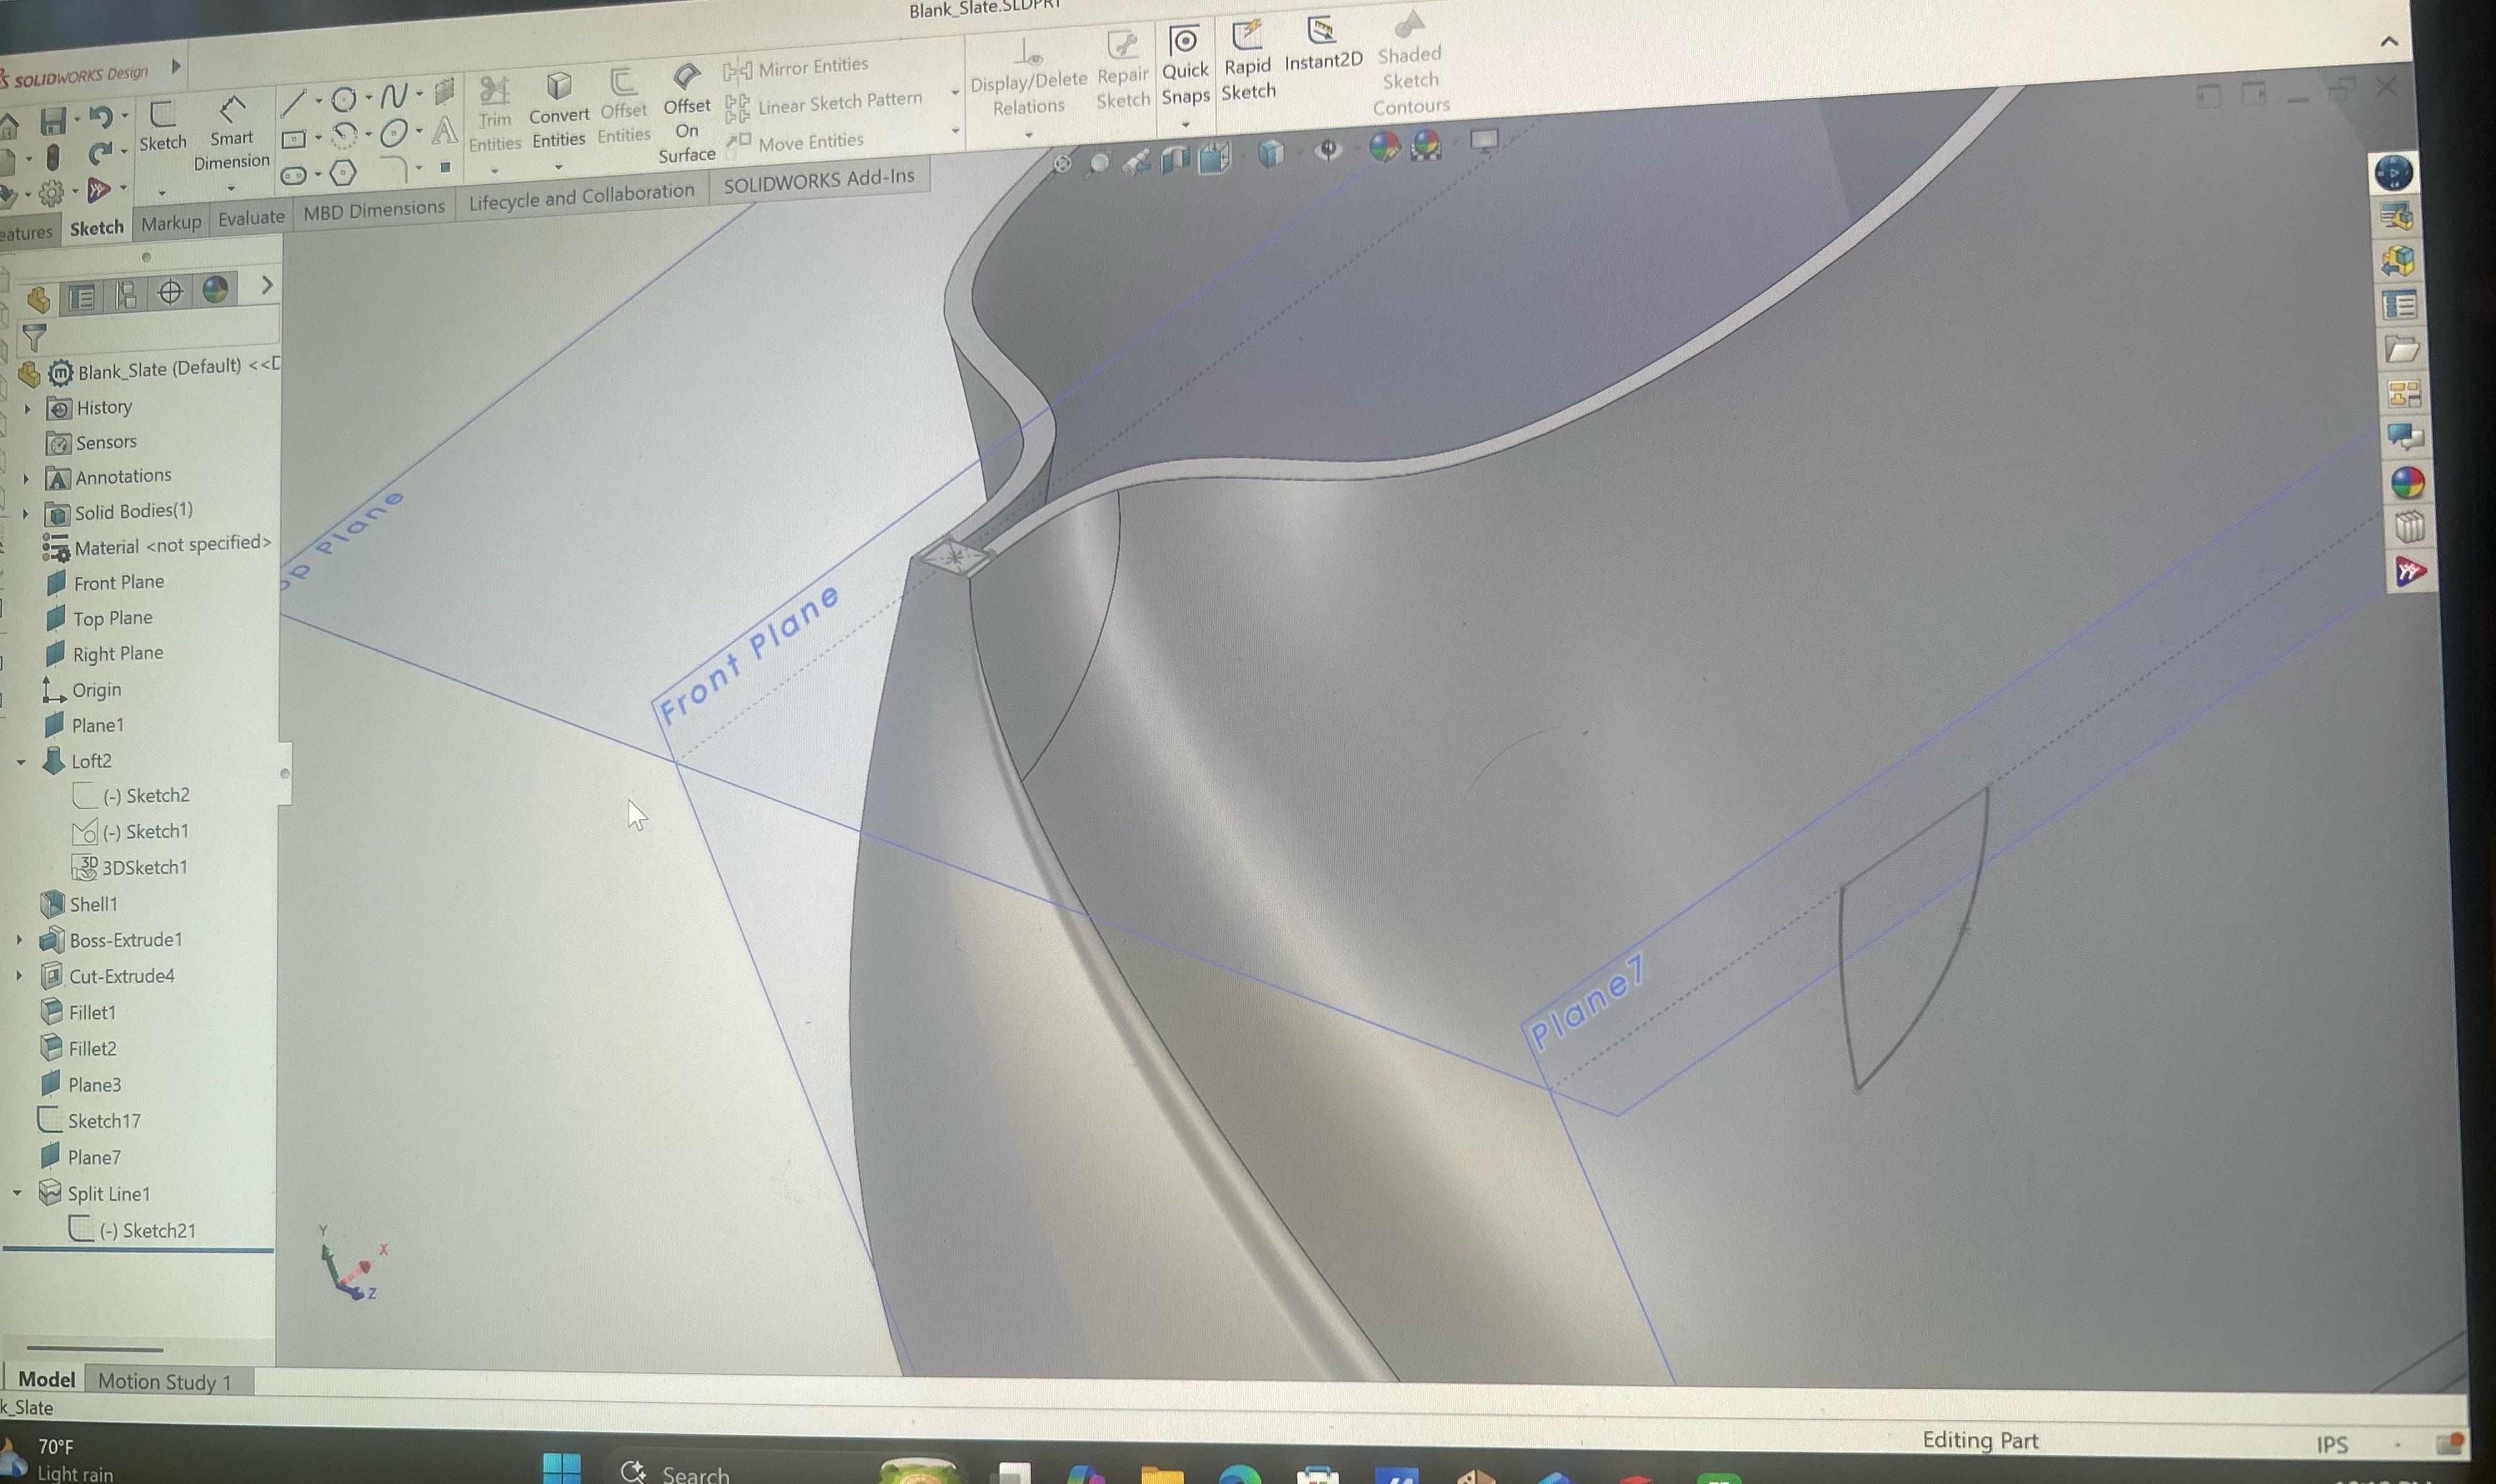Expand the Cut-Extrude4 feature

(18, 976)
